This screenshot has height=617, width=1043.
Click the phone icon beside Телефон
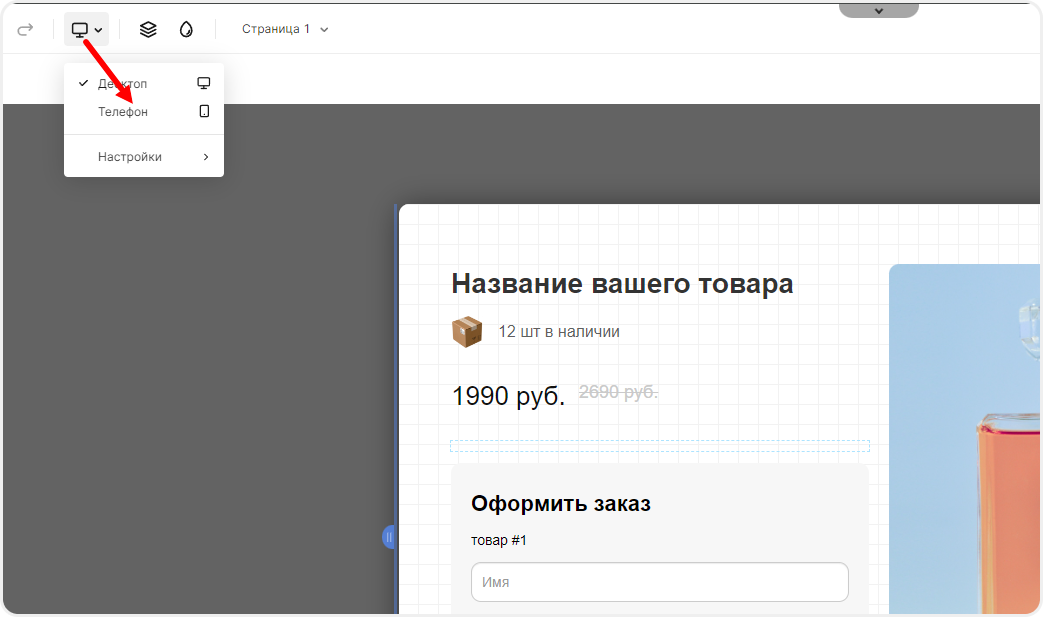click(204, 111)
